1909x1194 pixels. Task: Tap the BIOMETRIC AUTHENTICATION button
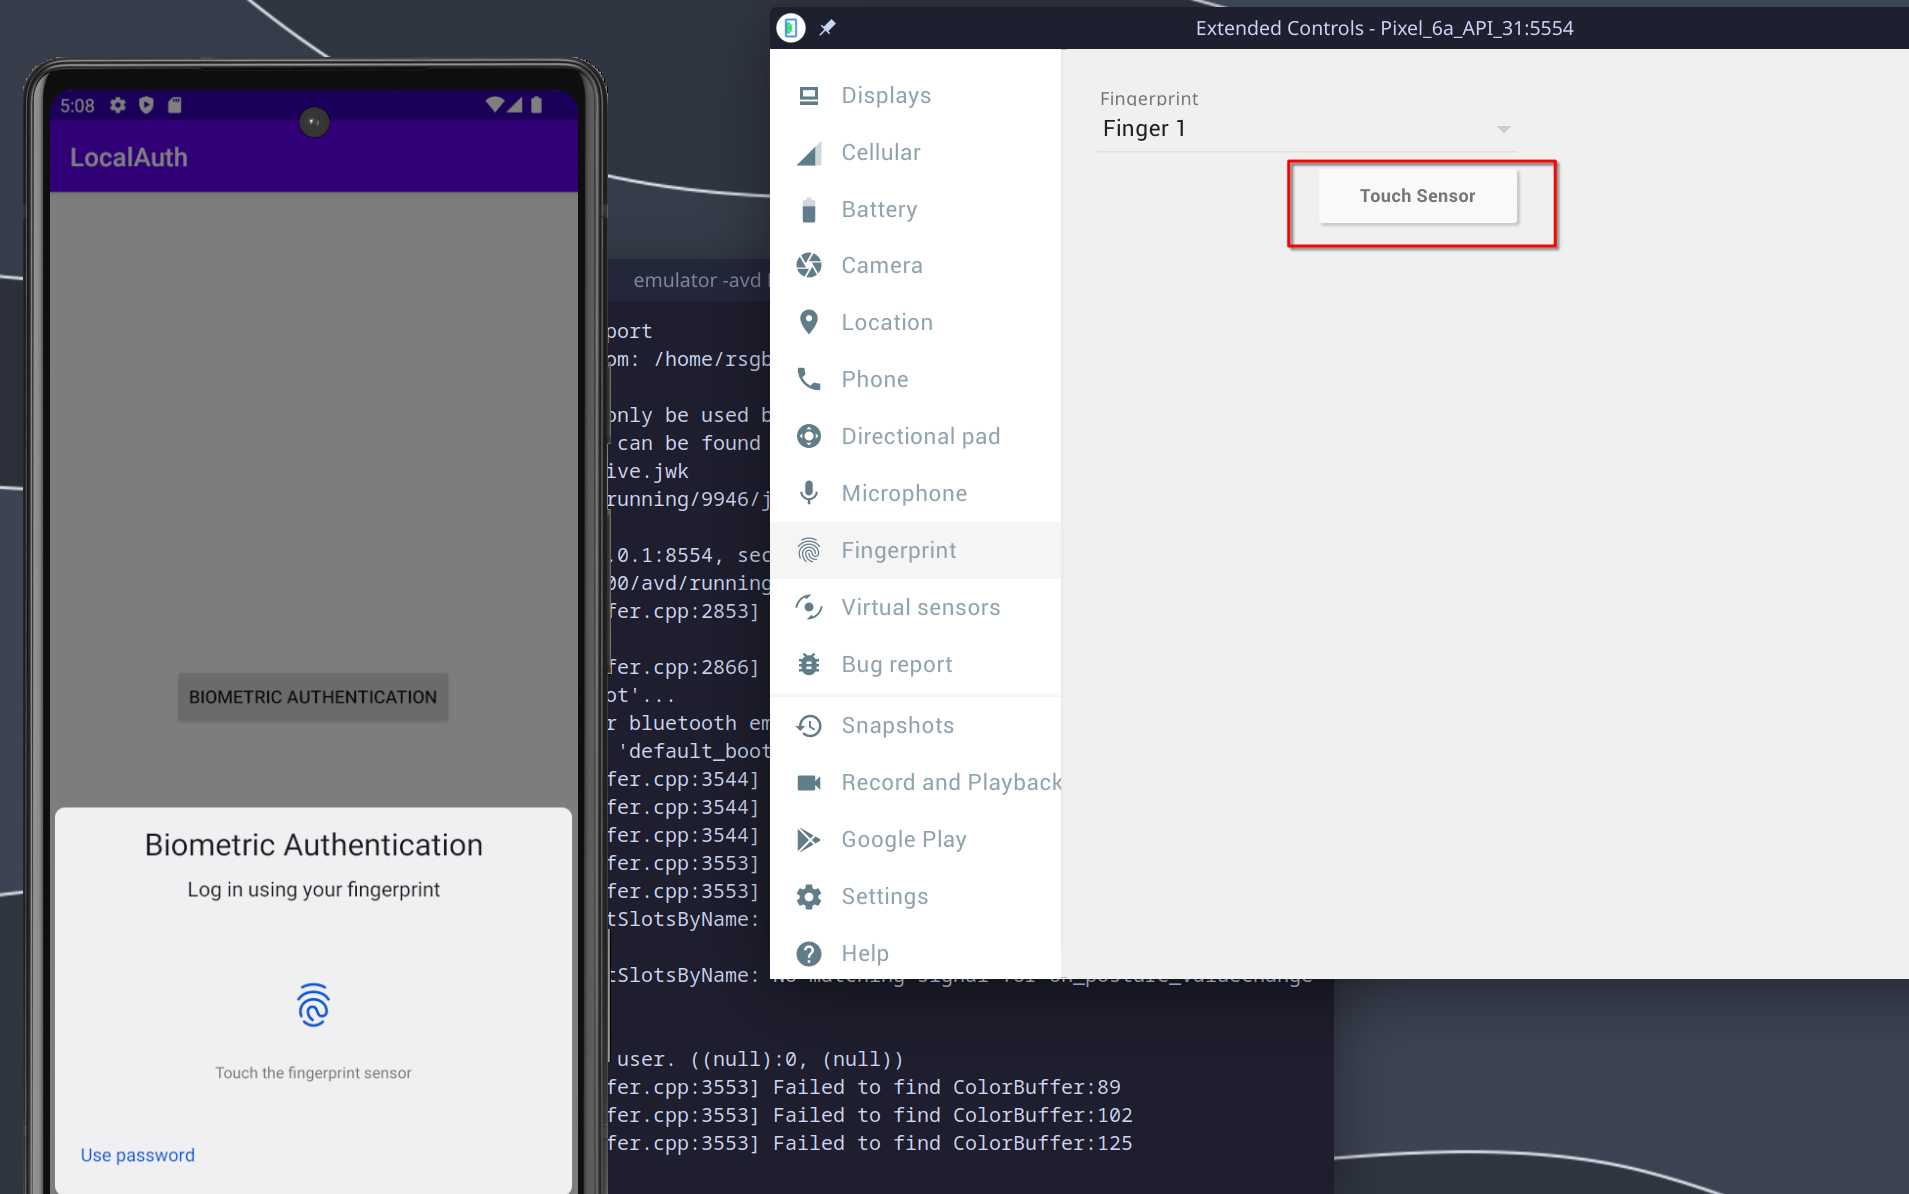pos(313,697)
